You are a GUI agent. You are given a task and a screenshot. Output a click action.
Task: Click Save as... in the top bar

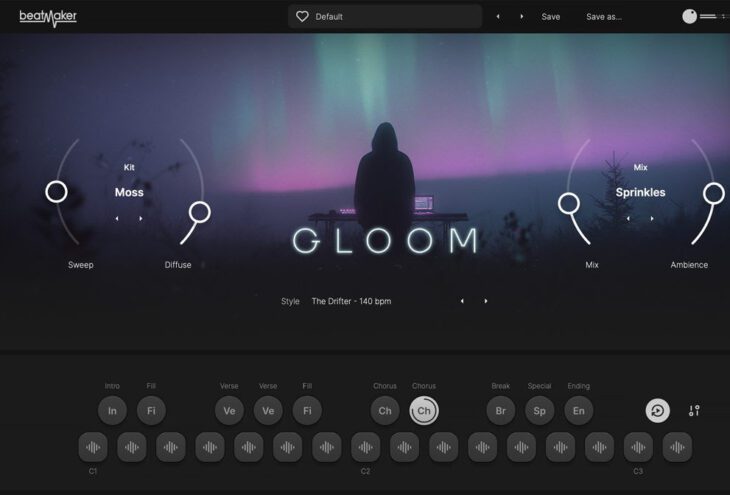coord(603,17)
